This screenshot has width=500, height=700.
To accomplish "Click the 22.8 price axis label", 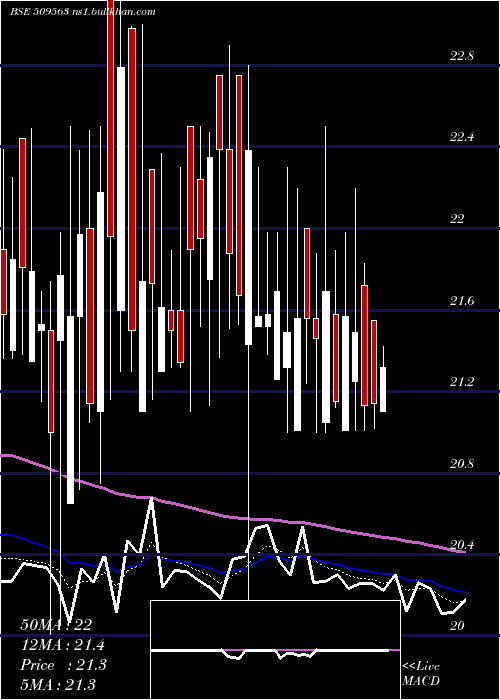I will (462, 56).
